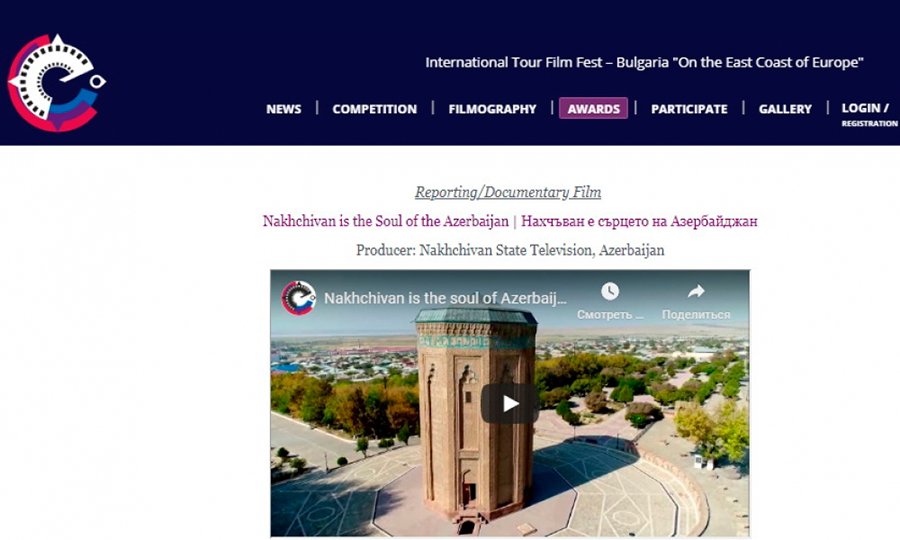
Task: Play the embedded YouTube video
Action: click(x=510, y=403)
